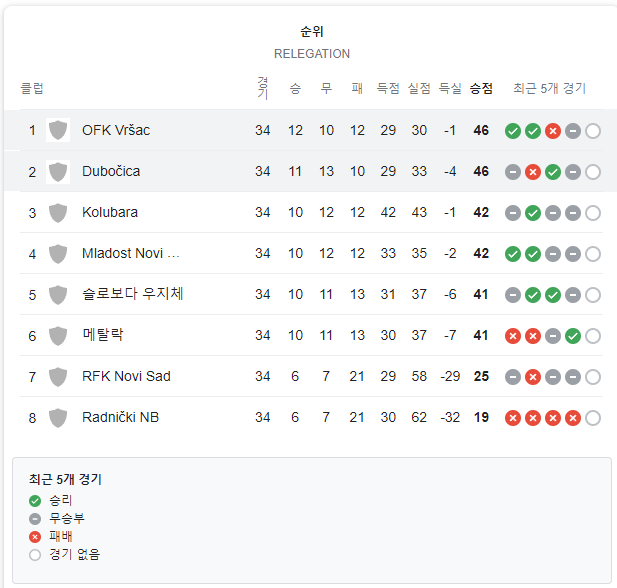
Task: Click the 최근 5개 경기 column header
Action: 549,88
